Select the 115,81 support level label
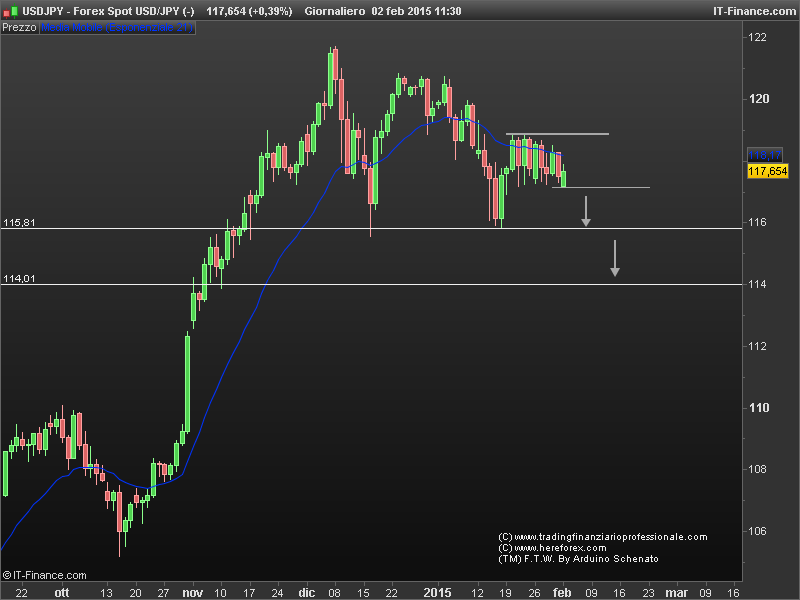The width and height of the screenshot is (800, 600). point(19,222)
